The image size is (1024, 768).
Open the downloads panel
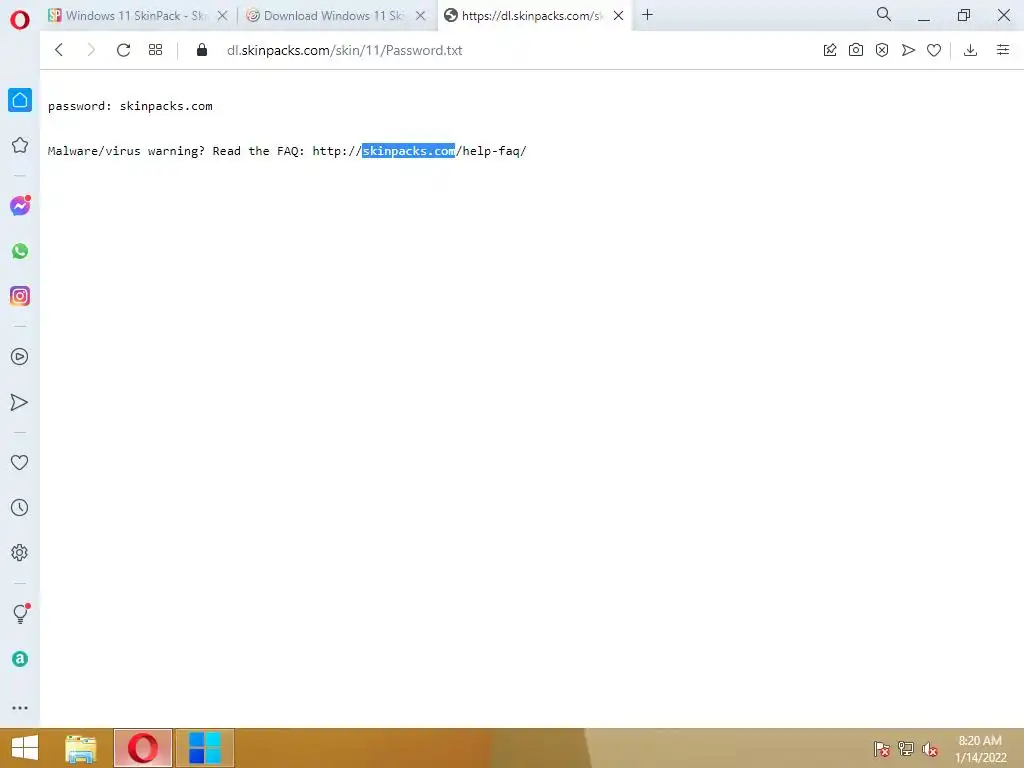pos(970,50)
